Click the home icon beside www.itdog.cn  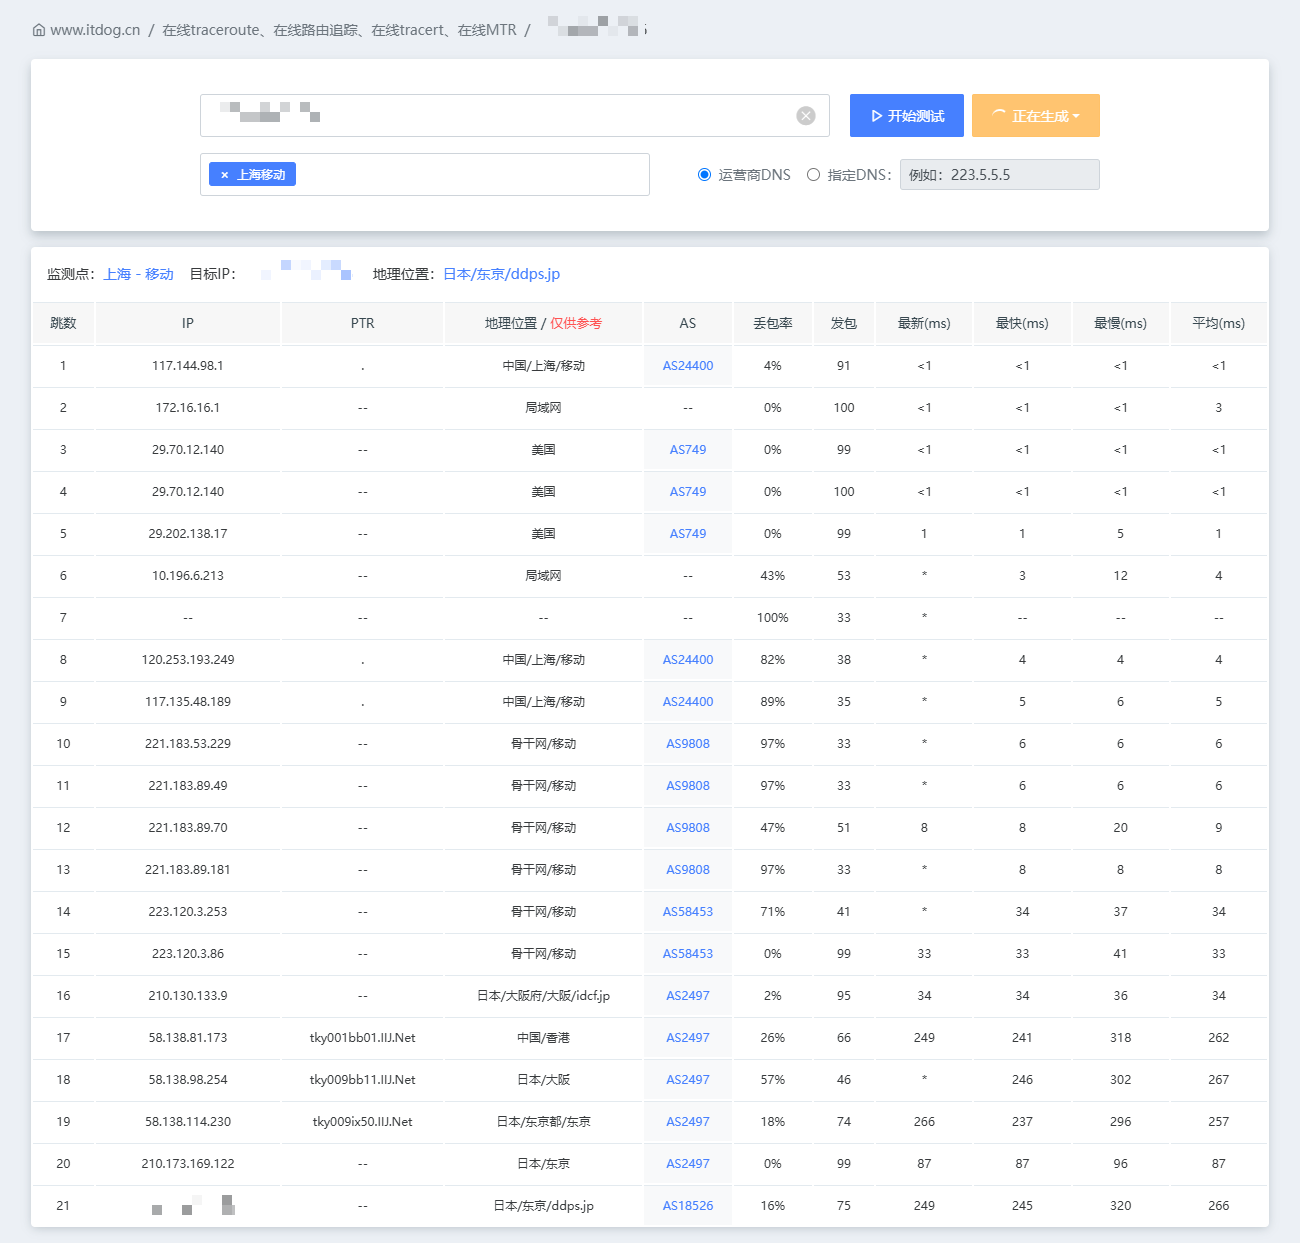(x=38, y=30)
